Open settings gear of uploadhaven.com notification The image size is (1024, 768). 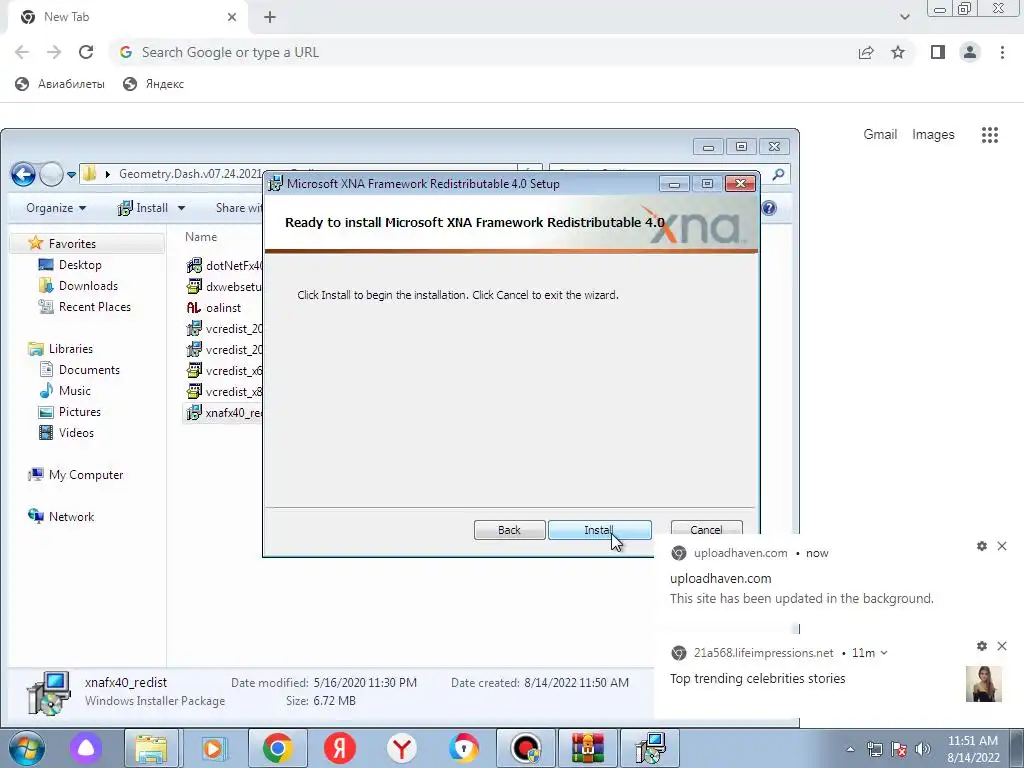tap(982, 546)
